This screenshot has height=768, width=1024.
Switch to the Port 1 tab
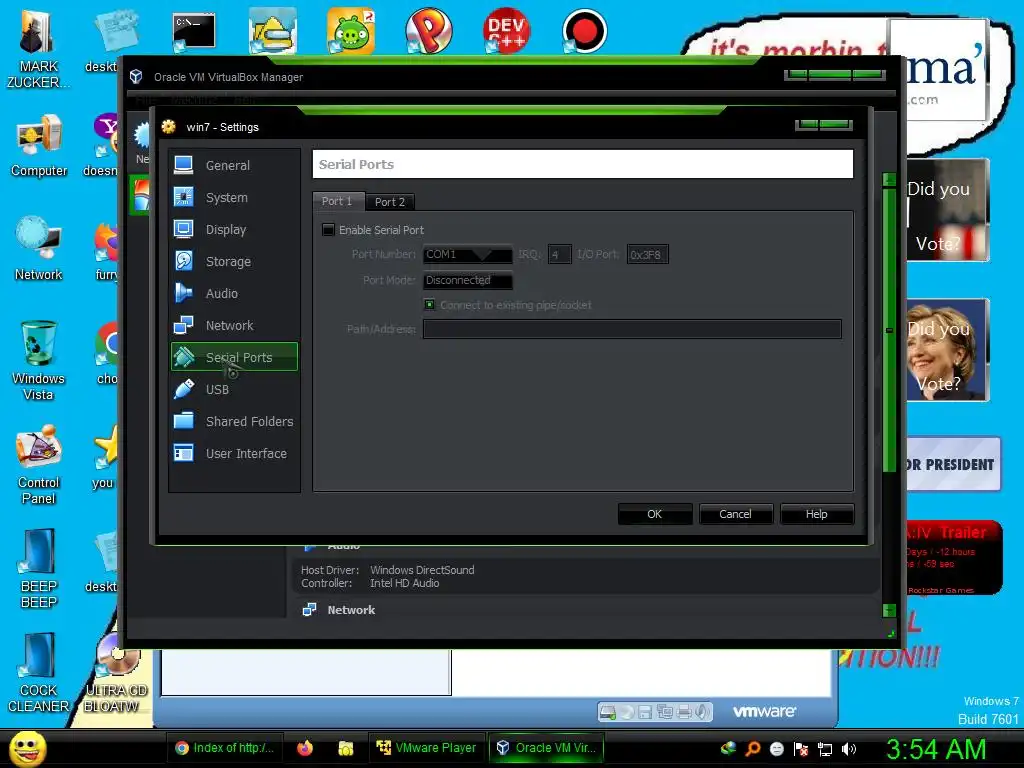337,201
